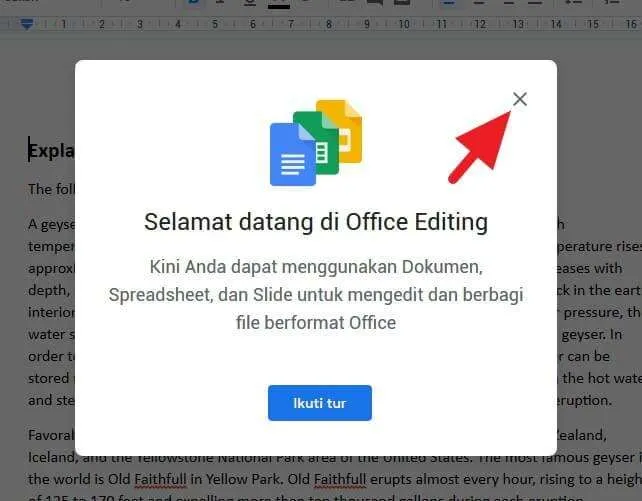Screen dimensions: 642x501
Task: Close the Office Editing welcome dialog
Action: pos(520,99)
